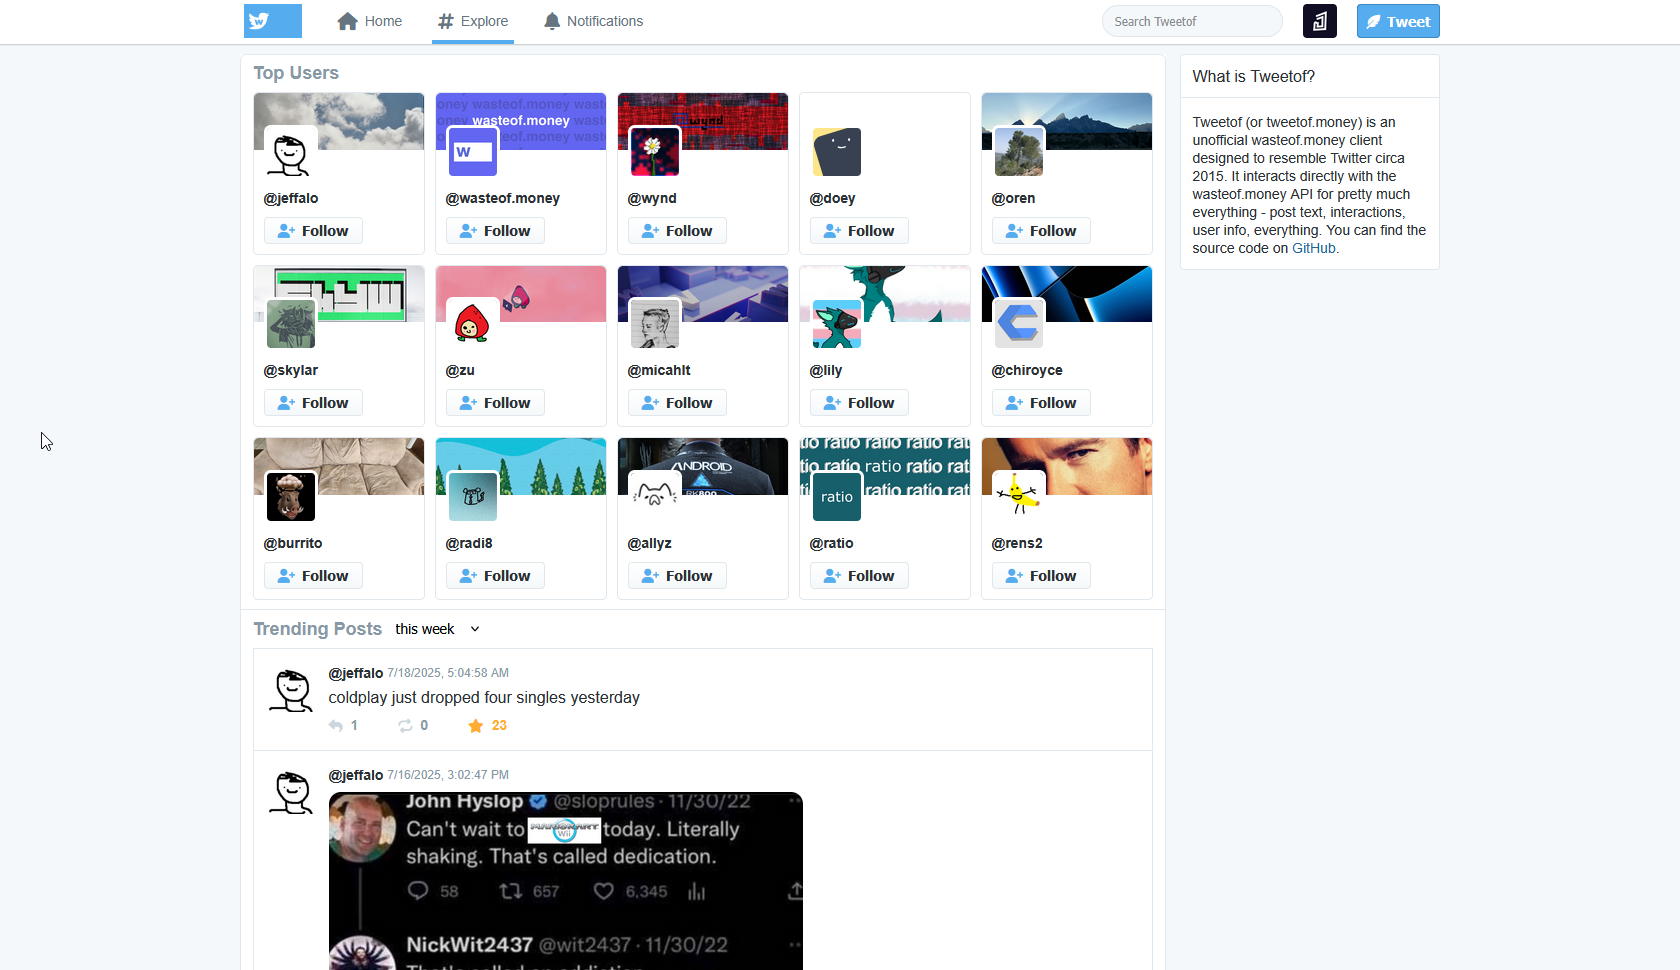Star the coldplay singles post
Screen dimensions: 1680x970
(x=487, y=726)
